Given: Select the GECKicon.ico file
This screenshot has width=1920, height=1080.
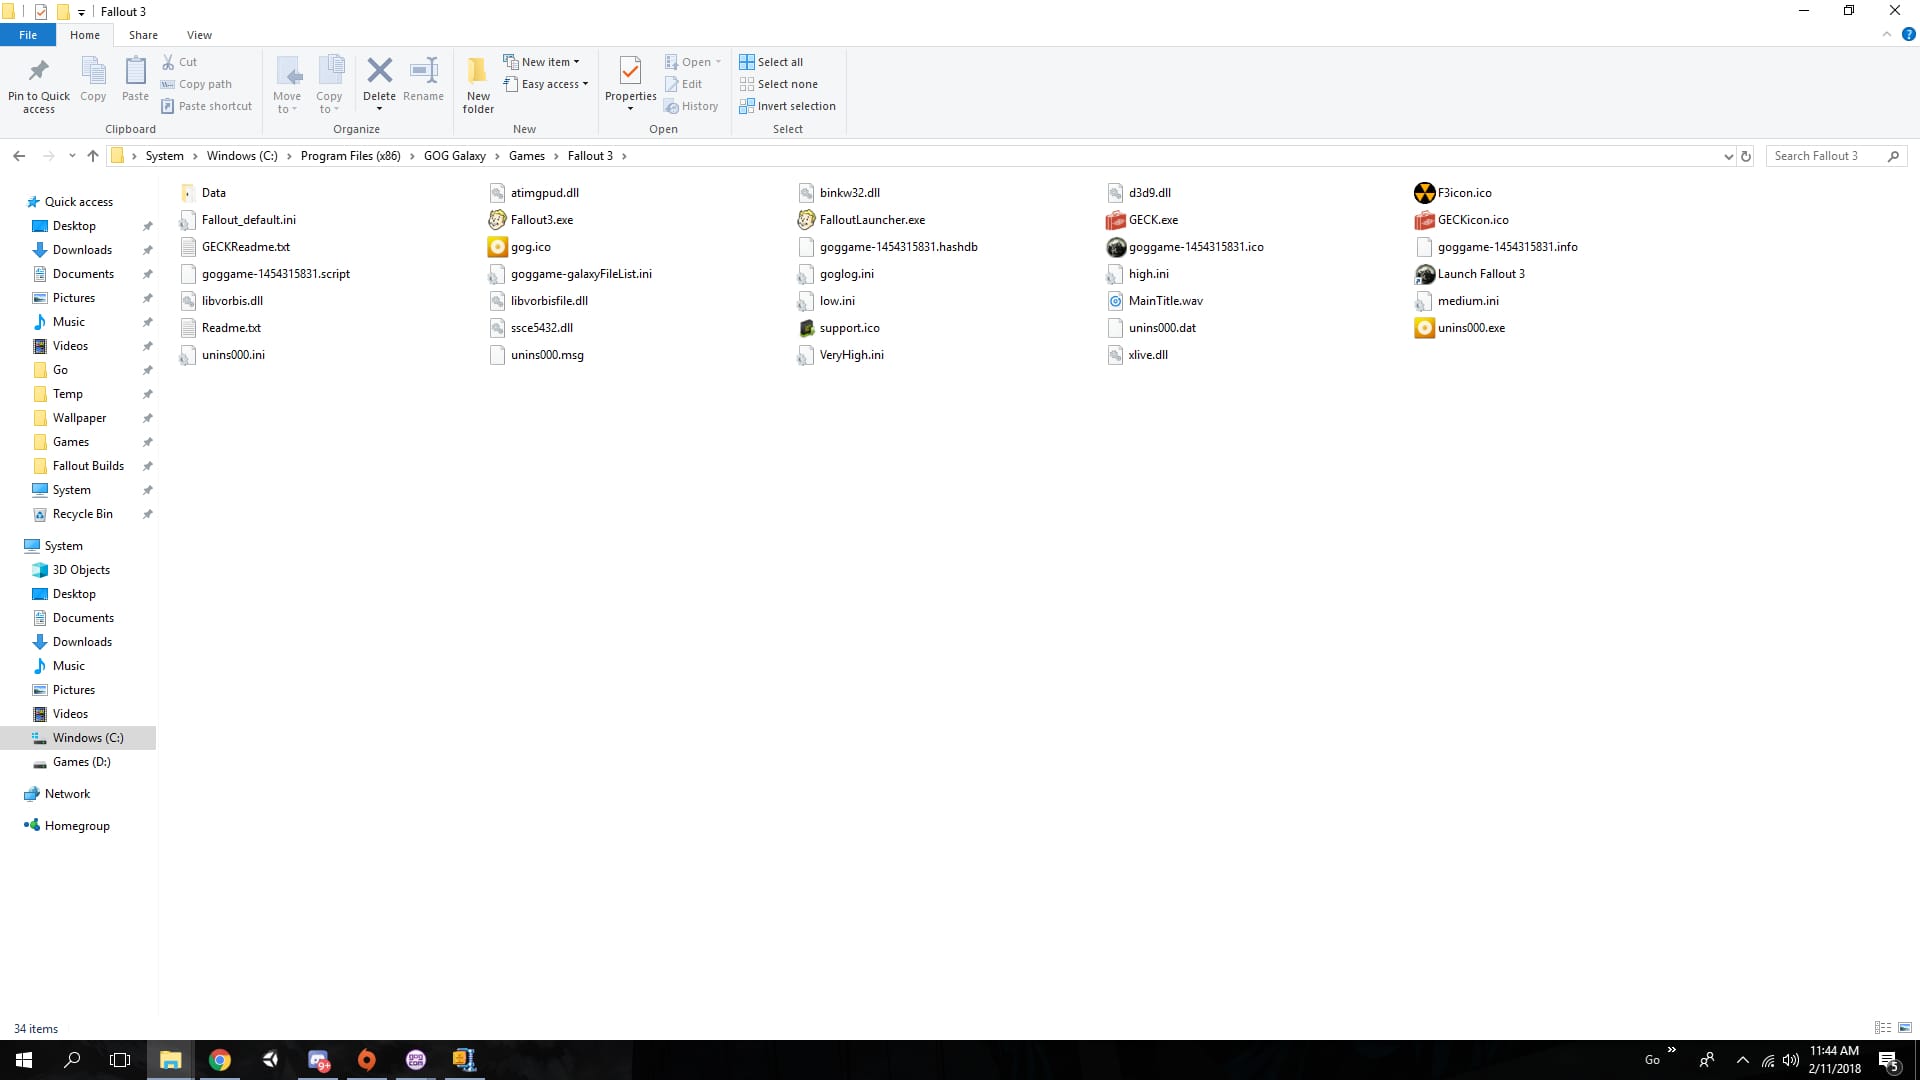Looking at the screenshot, I should [1462, 220].
